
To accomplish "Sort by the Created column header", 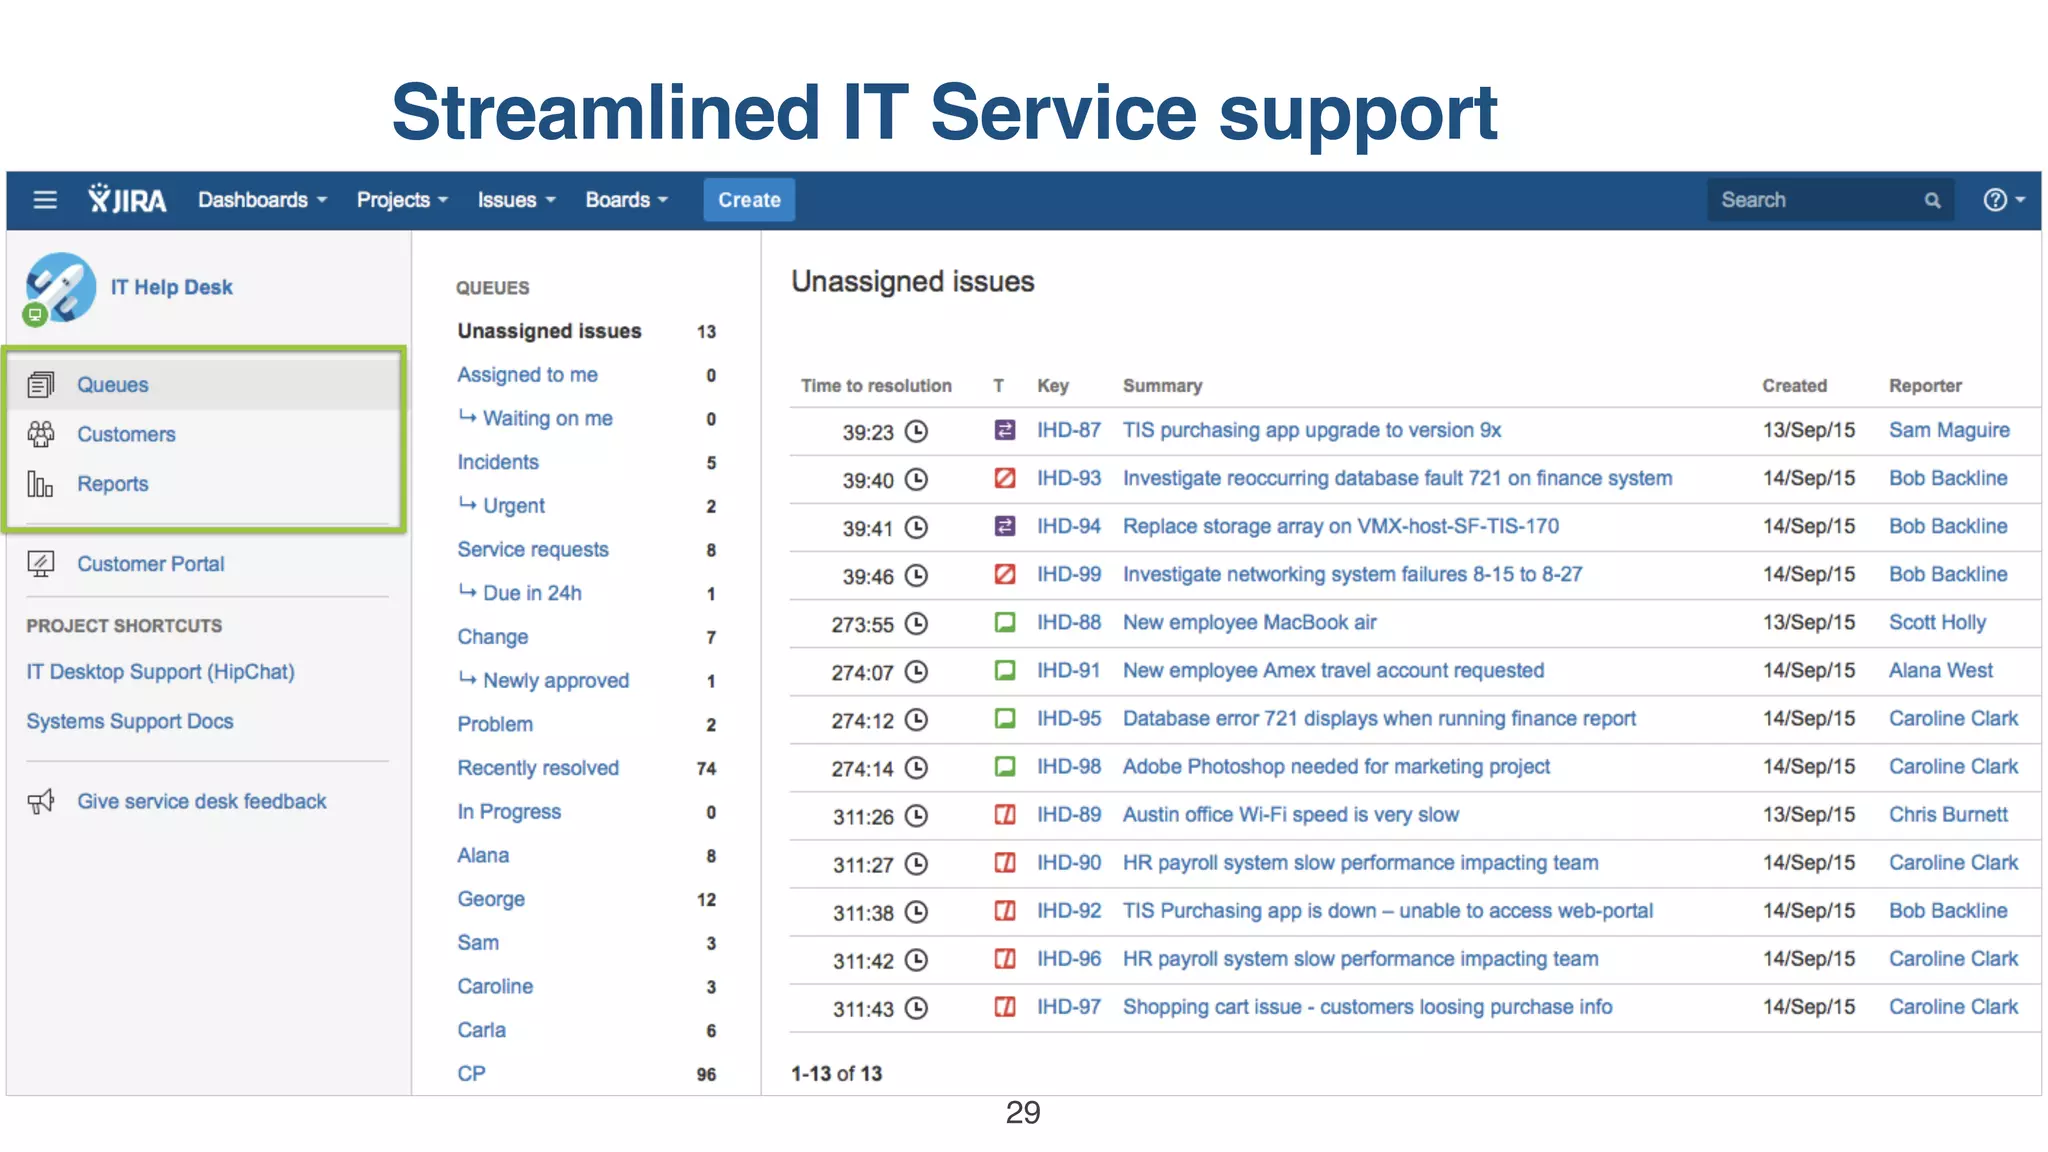I will point(1794,386).
